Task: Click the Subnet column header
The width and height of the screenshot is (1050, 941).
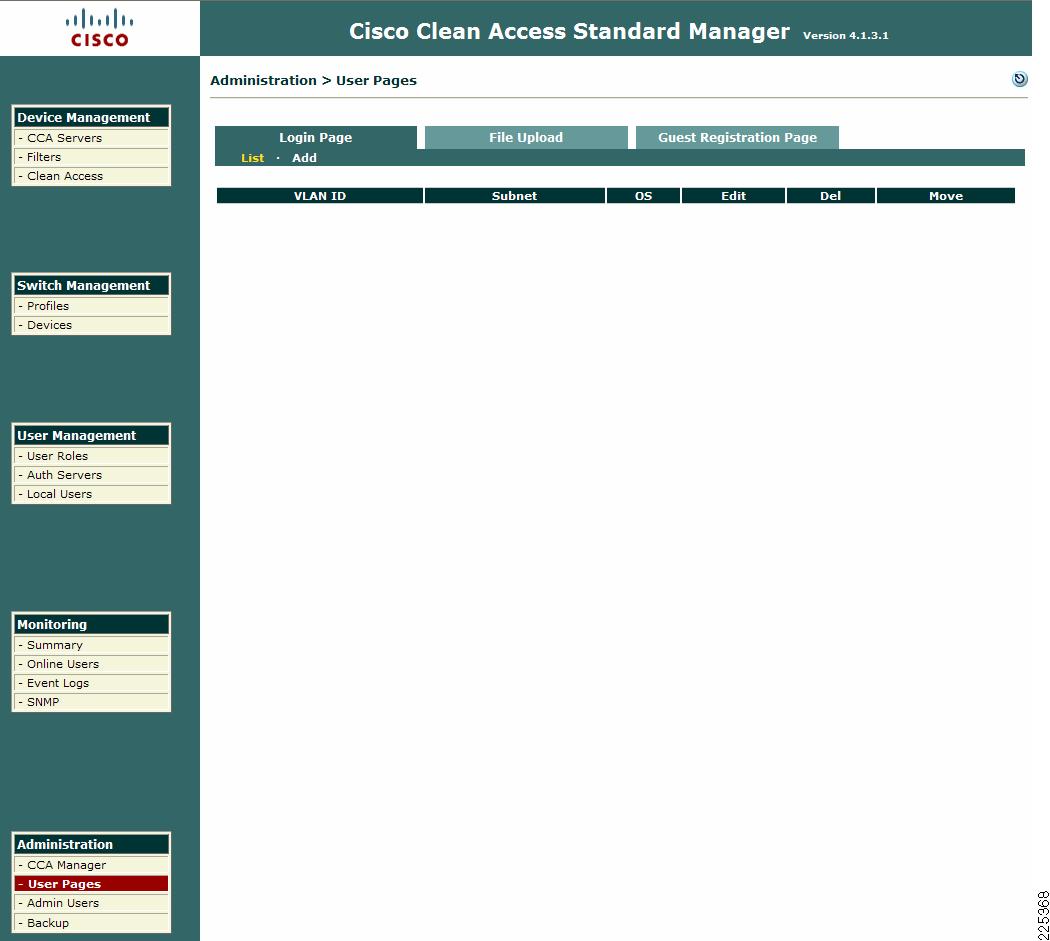Action: [x=514, y=196]
